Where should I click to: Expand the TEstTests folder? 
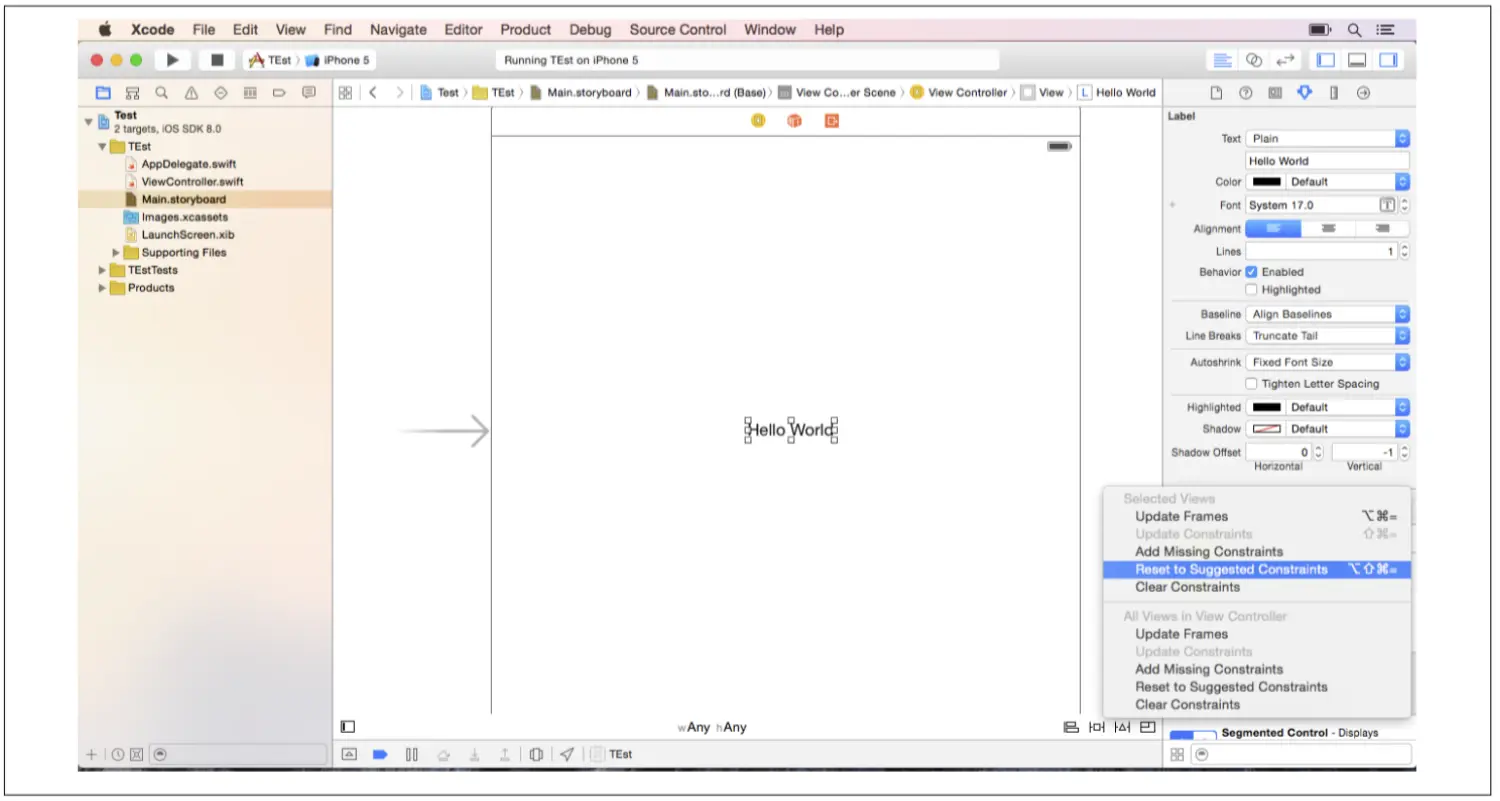102,270
